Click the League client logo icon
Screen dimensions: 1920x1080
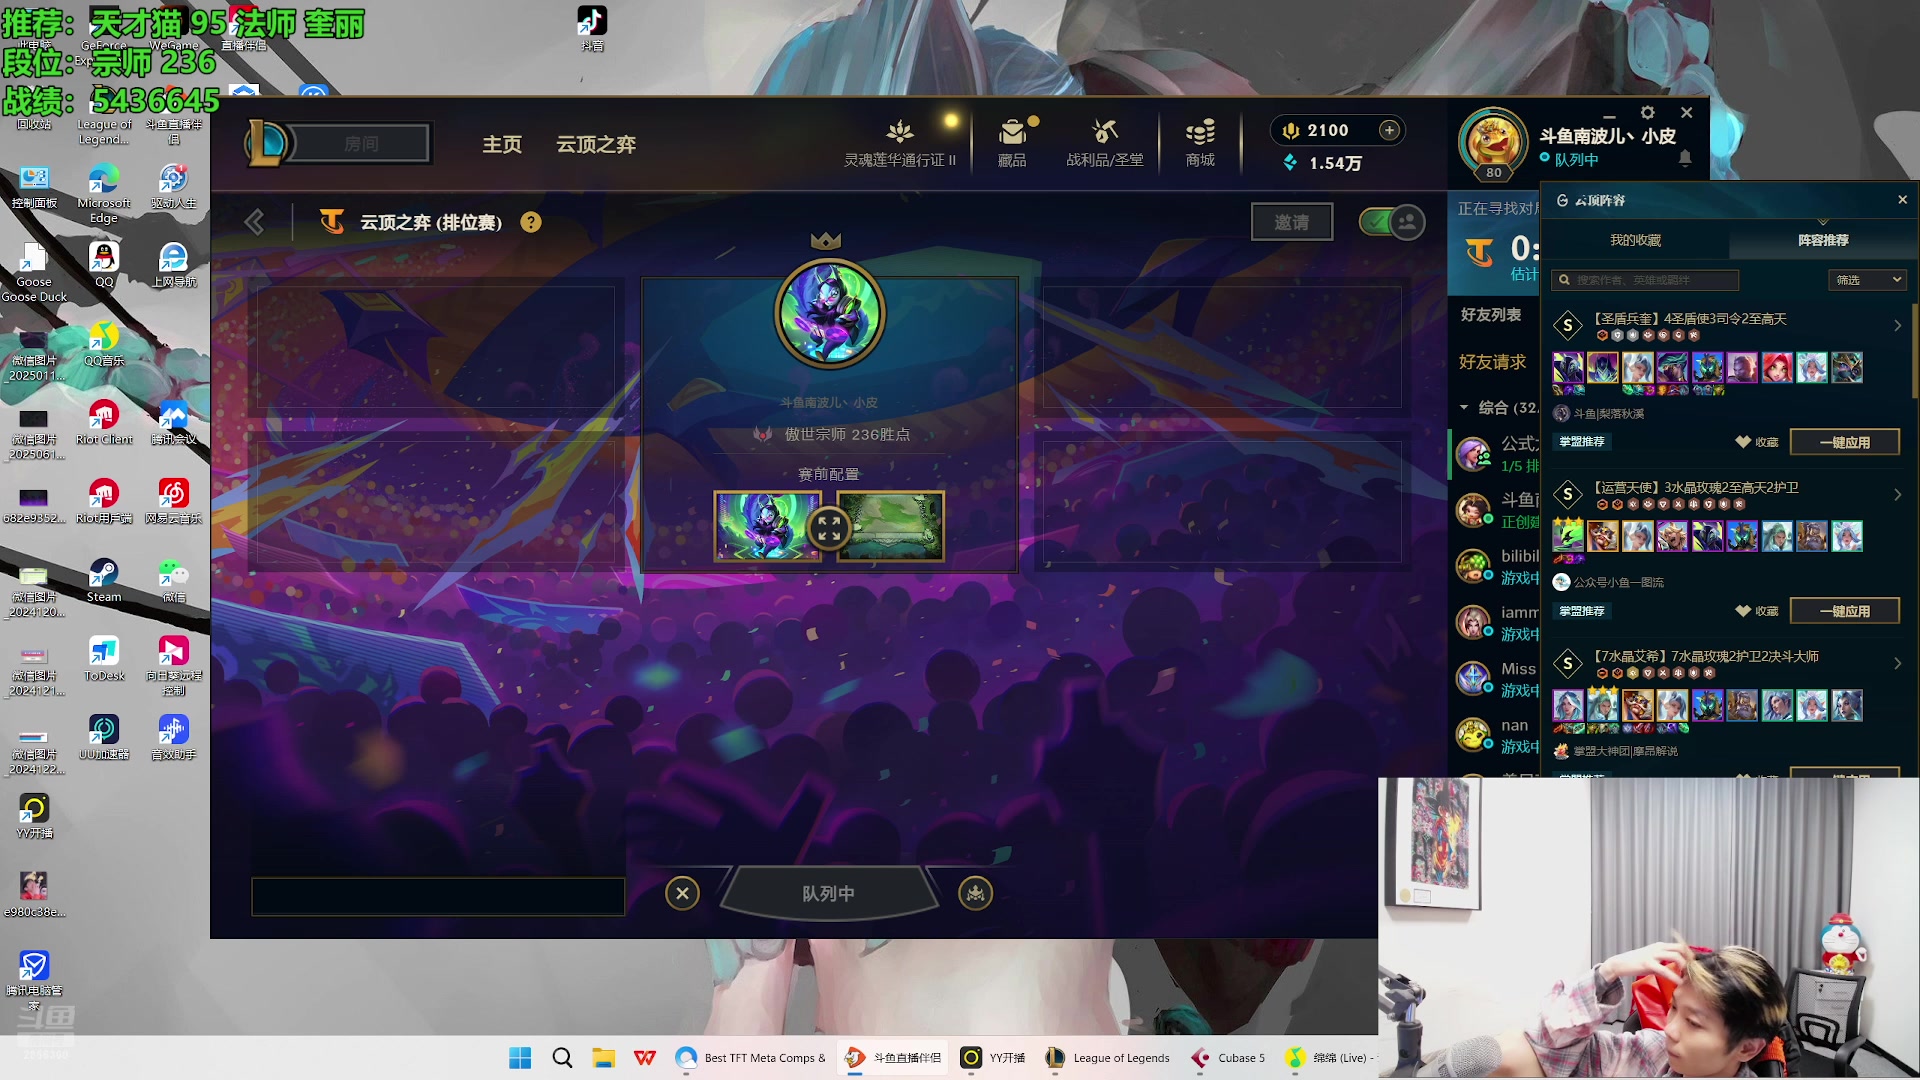tap(267, 143)
